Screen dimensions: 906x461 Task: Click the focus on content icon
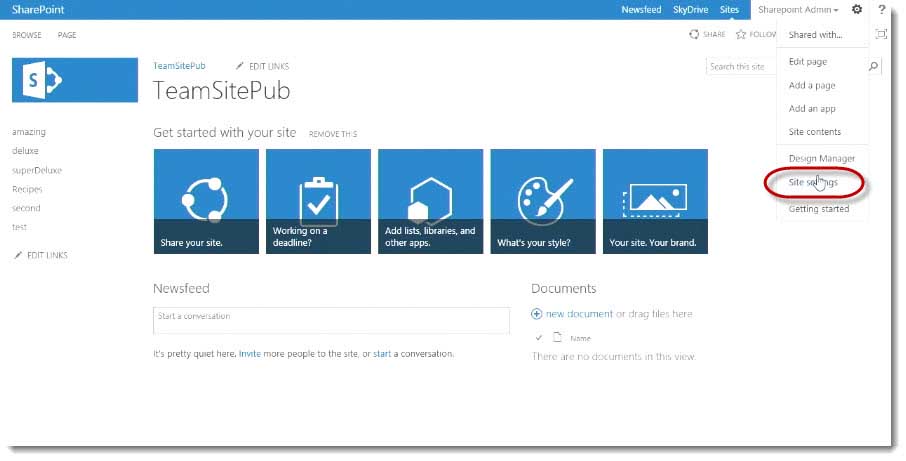[x=881, y=34]
